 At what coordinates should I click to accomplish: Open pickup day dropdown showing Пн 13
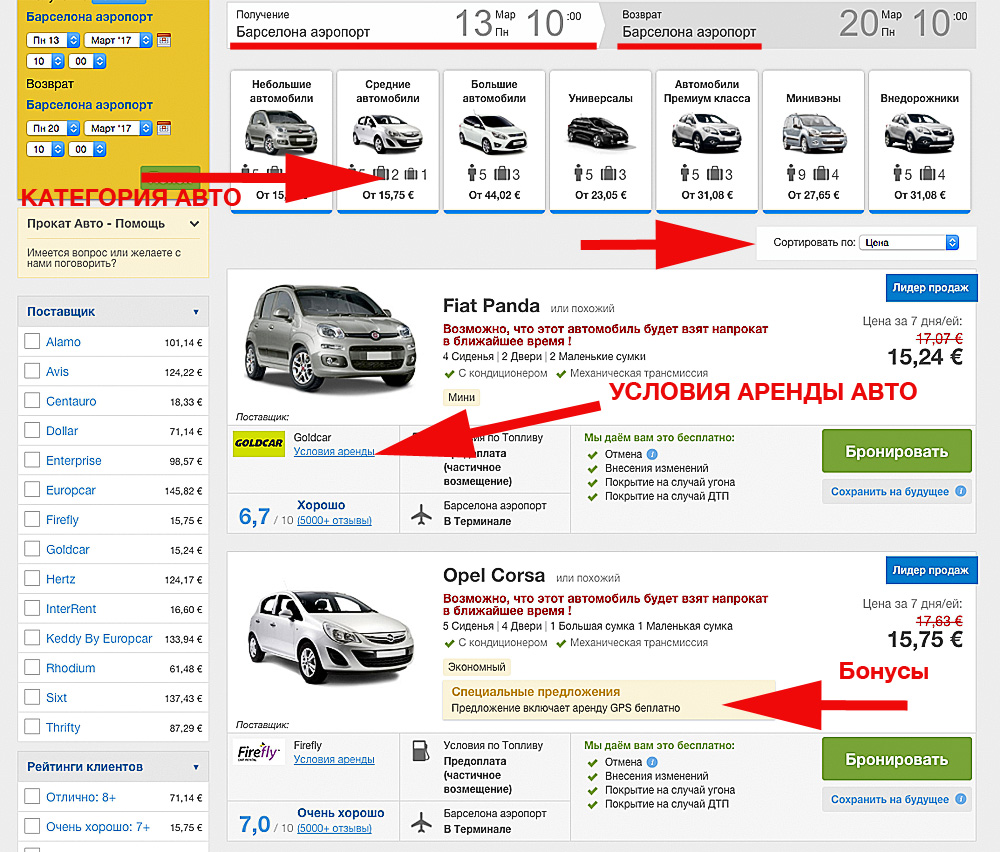pos(53,40)
